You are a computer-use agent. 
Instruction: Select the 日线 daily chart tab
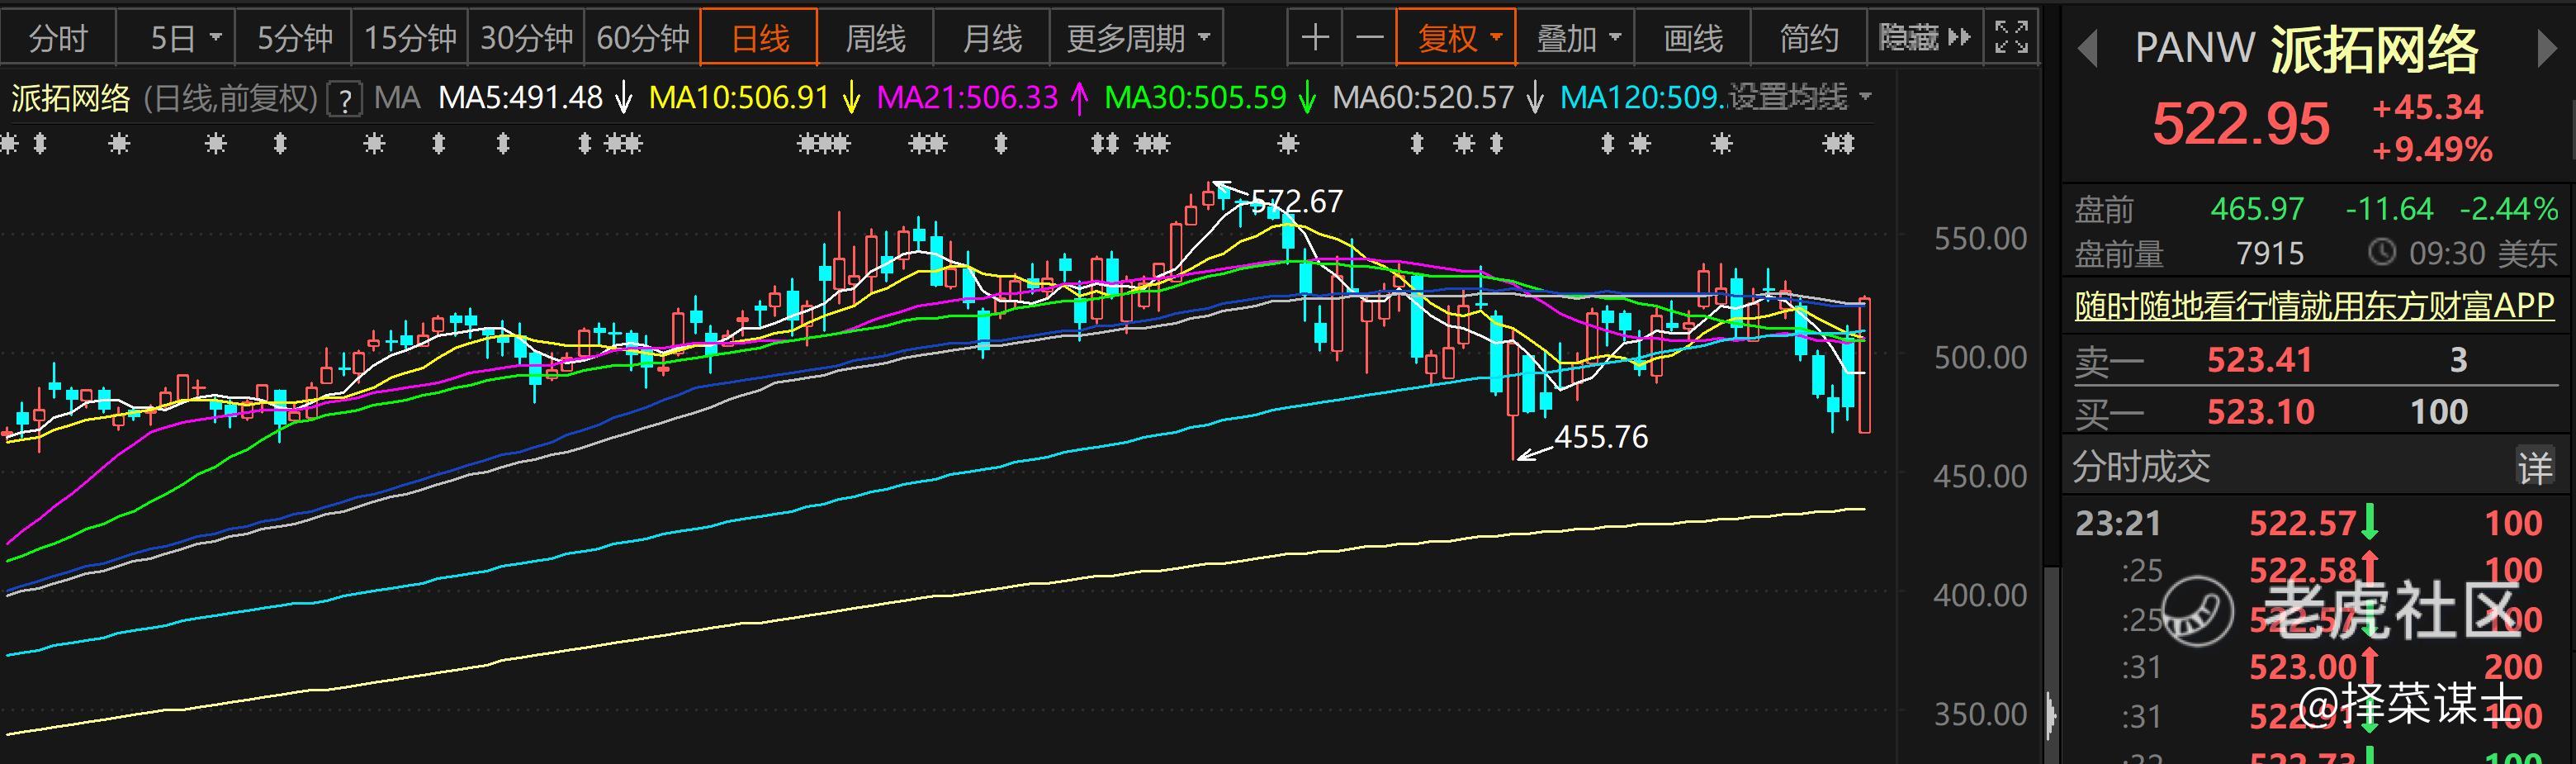point(760,38)
